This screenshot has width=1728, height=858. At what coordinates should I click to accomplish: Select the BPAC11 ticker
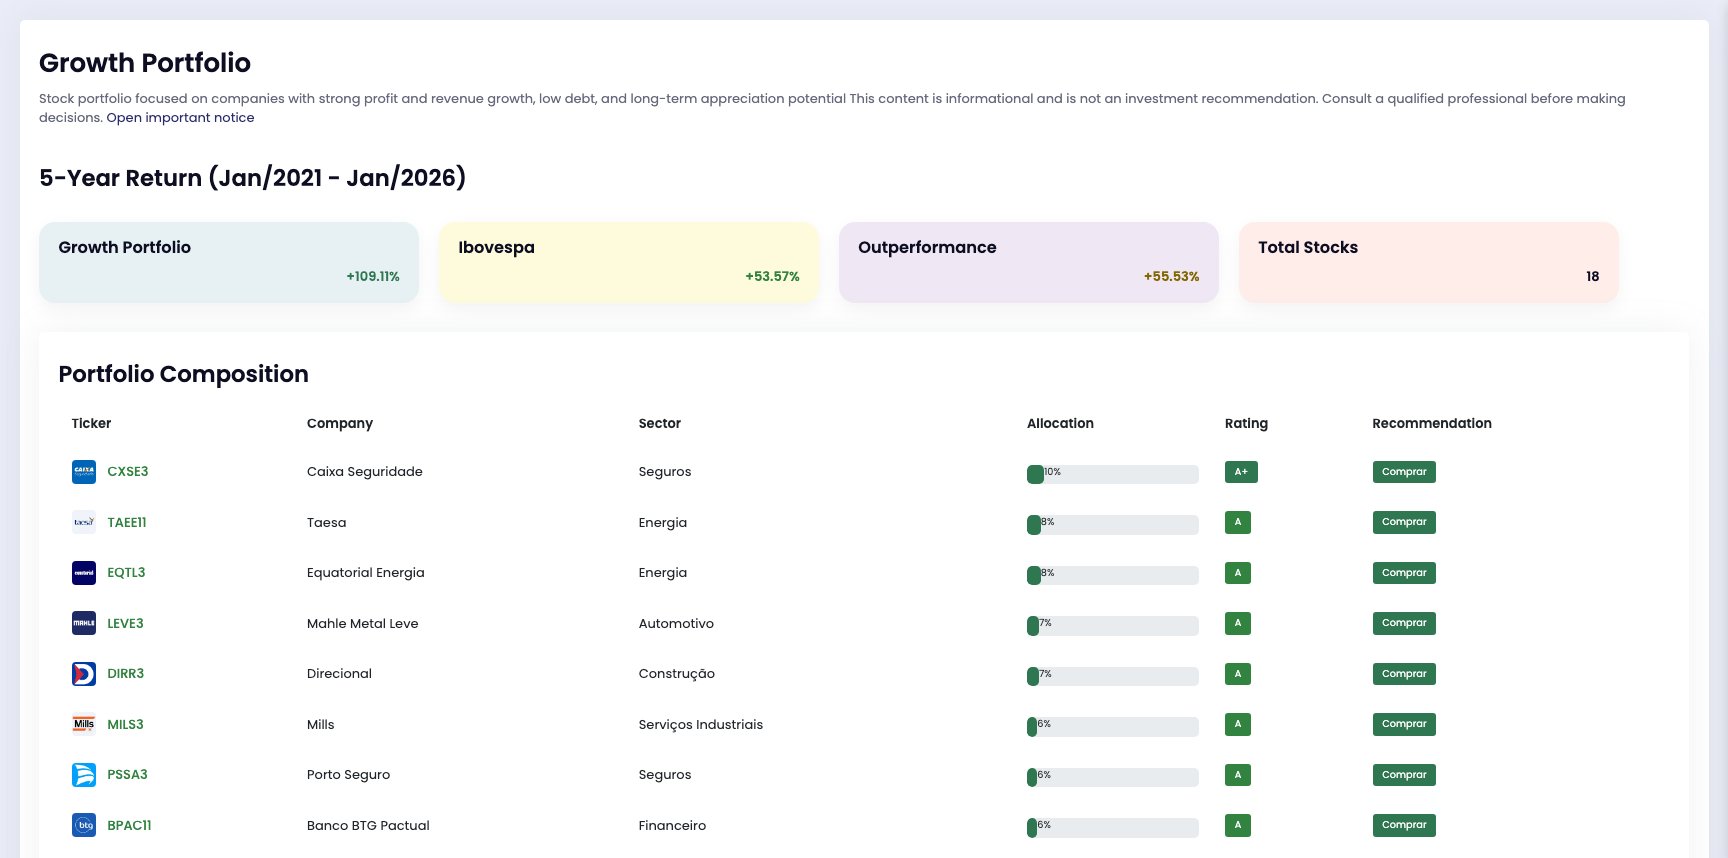129,825
